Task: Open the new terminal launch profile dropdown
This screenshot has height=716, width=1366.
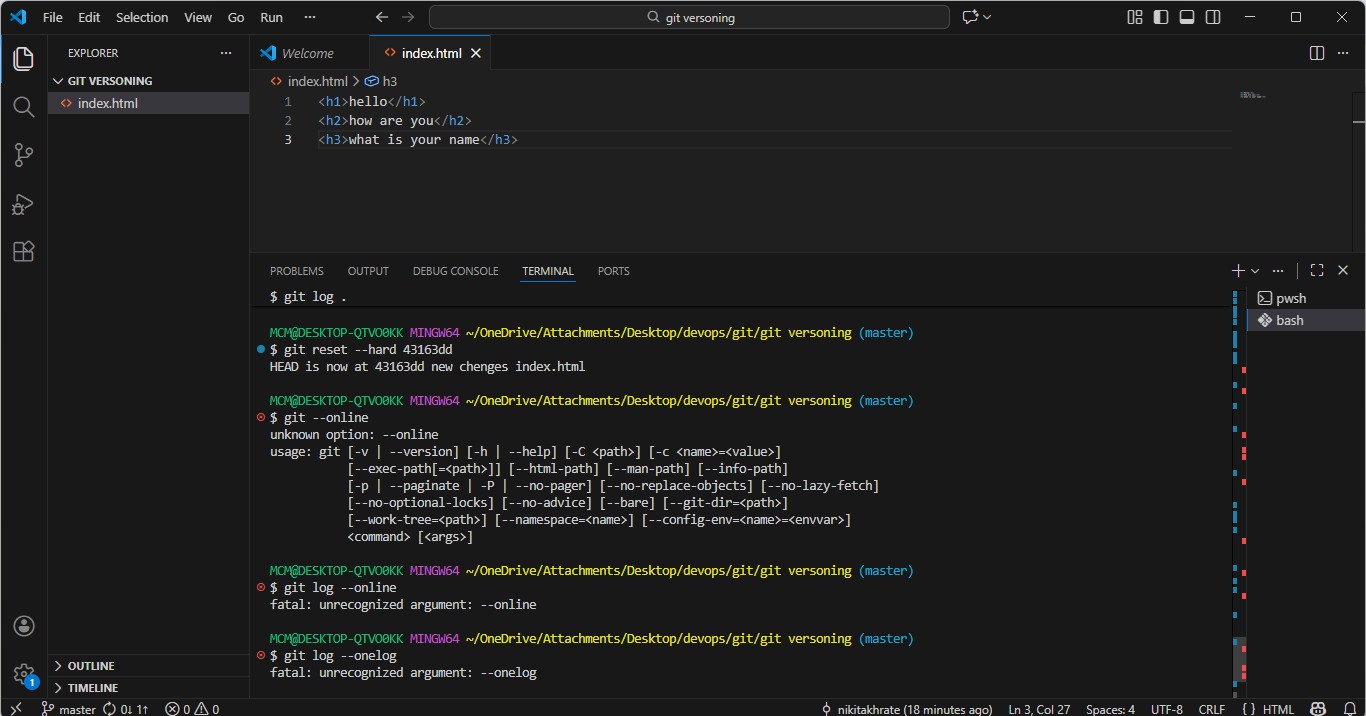Action: [x=1255, y=271]
